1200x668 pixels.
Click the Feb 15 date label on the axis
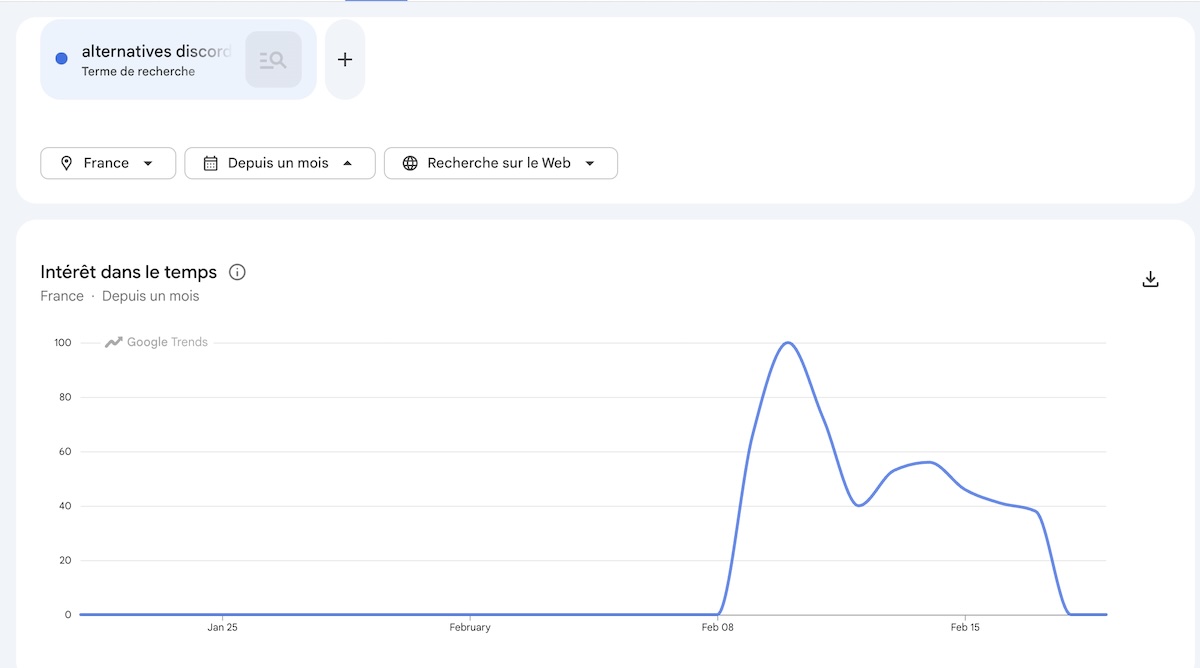965,628
